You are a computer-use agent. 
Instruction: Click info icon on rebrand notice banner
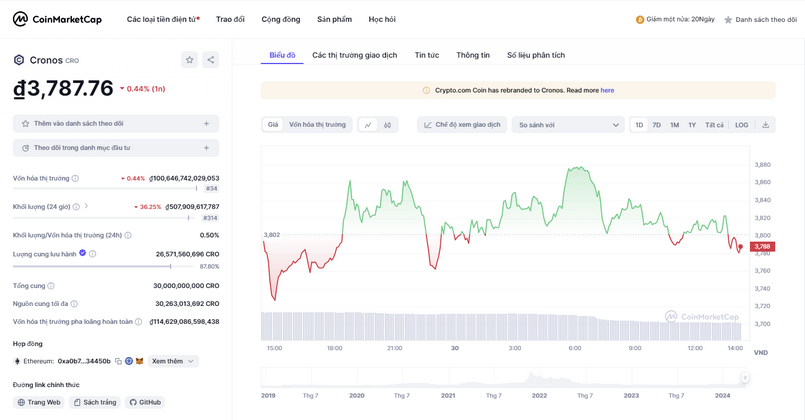pos(426,90)
